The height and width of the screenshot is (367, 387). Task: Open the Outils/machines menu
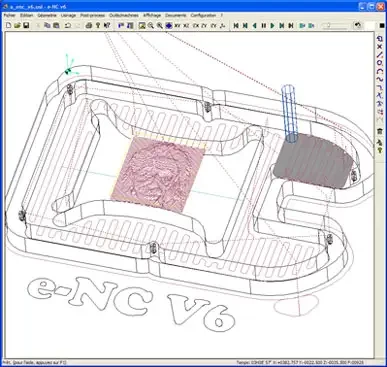(x=124, y=15)
